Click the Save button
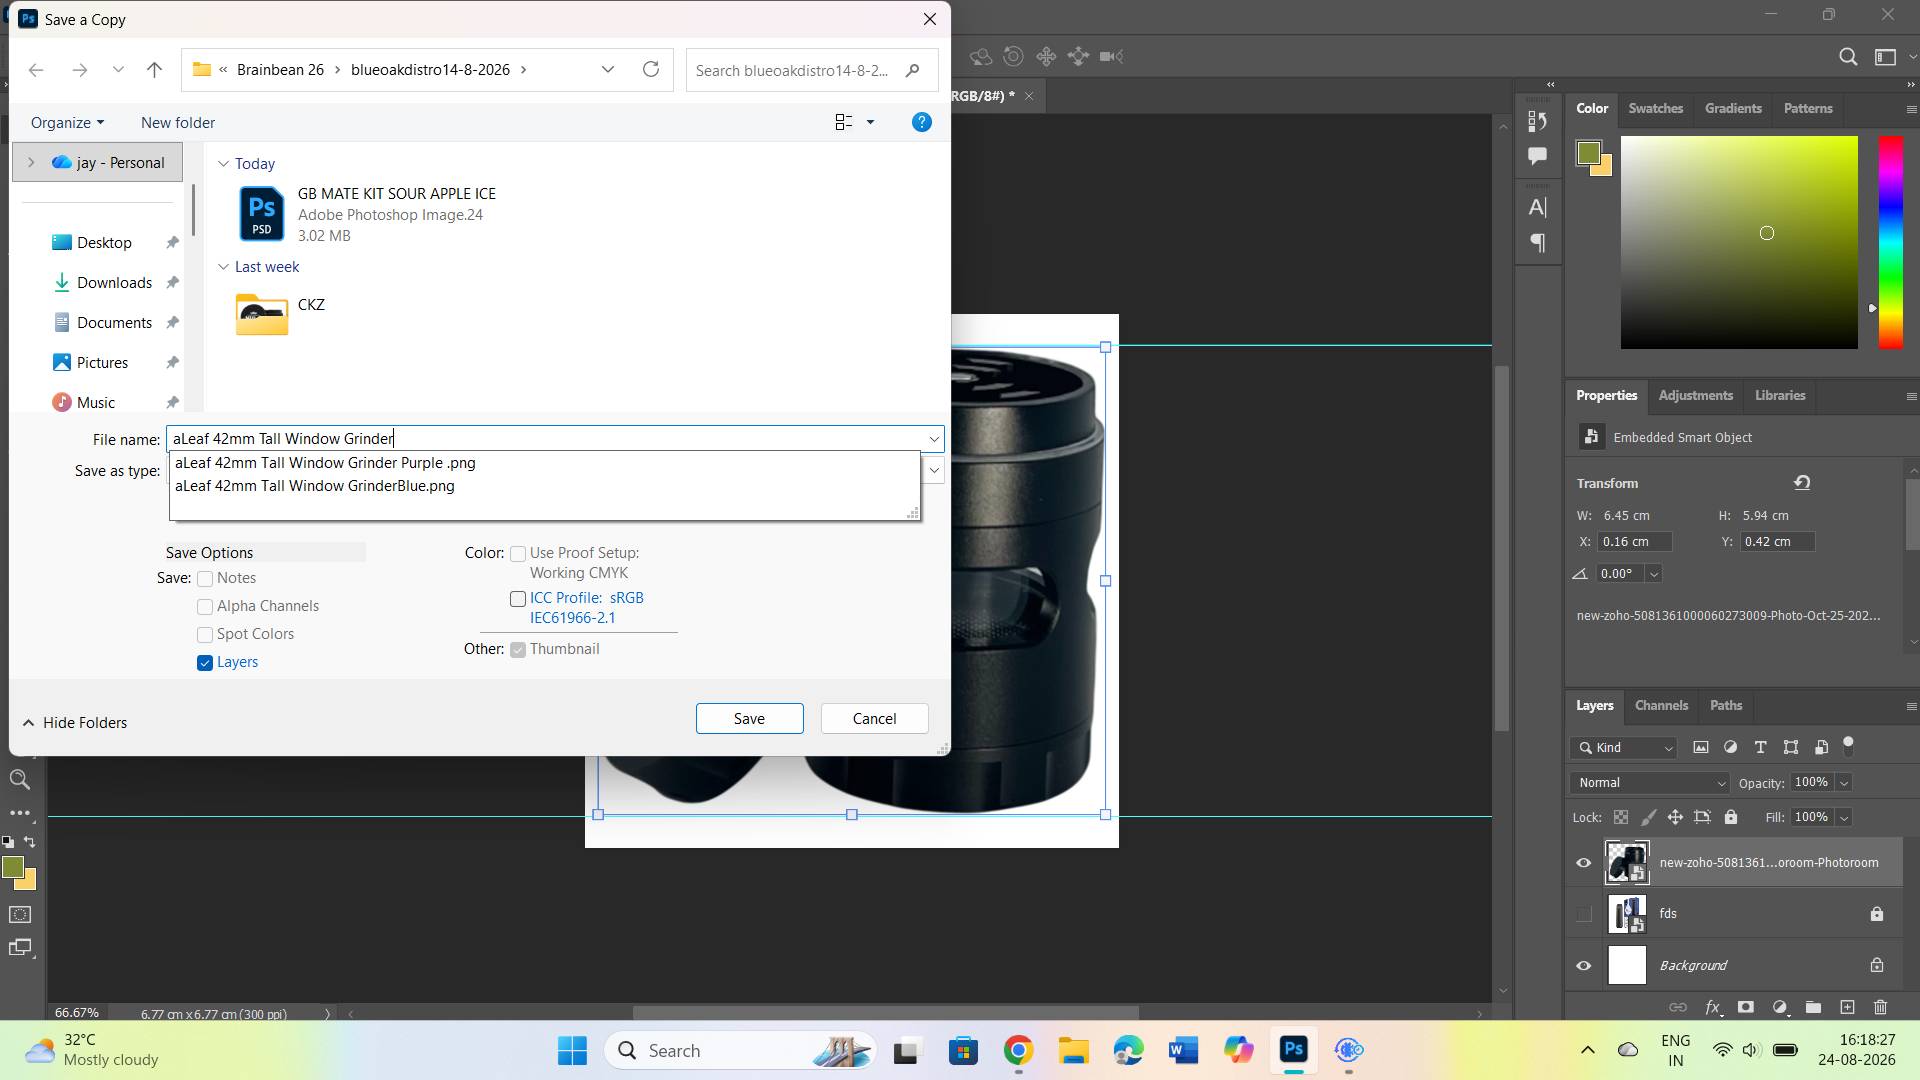Screen dimensions: 1920x1080 tap(749, 719)
